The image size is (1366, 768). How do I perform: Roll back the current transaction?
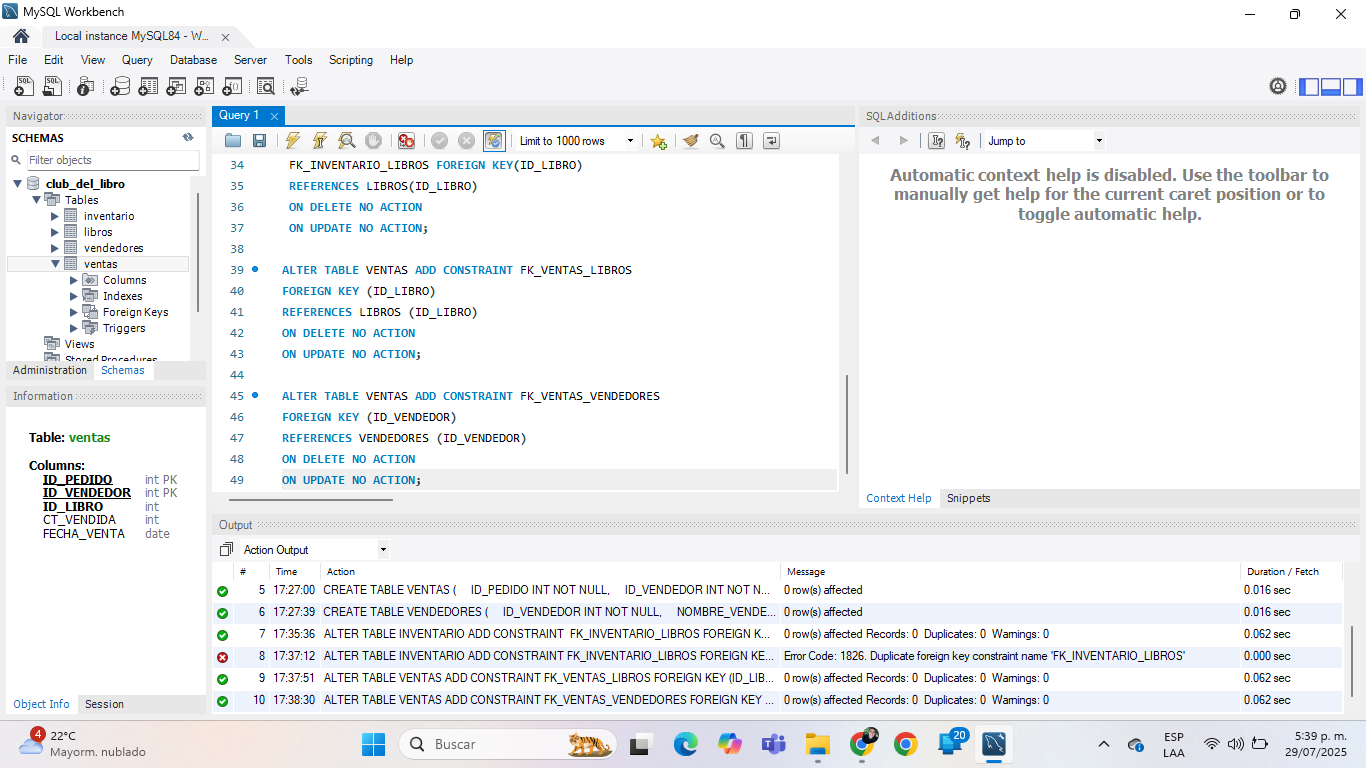click(x=466, y=141)
